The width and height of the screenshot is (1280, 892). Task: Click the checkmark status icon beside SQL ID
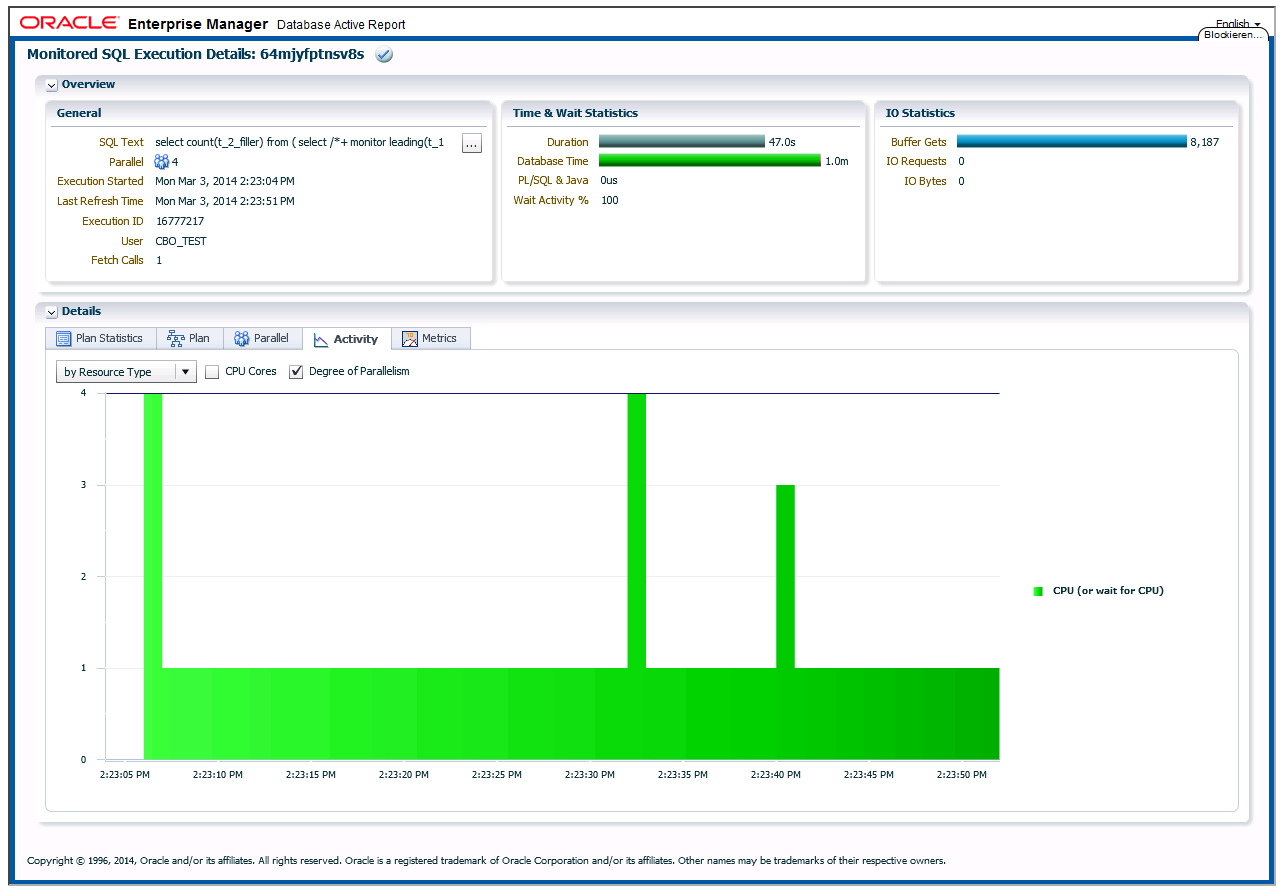click(x=384, y=55)
